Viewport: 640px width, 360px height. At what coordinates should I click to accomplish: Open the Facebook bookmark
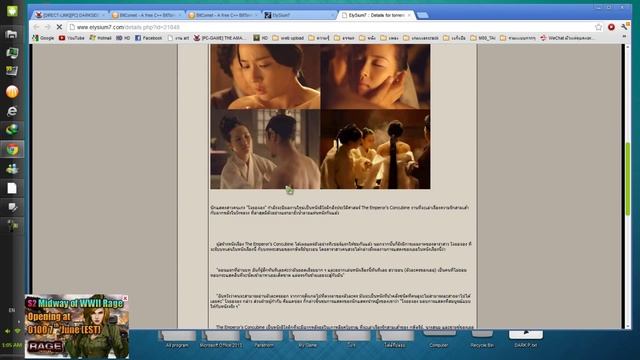pos(149,38)
